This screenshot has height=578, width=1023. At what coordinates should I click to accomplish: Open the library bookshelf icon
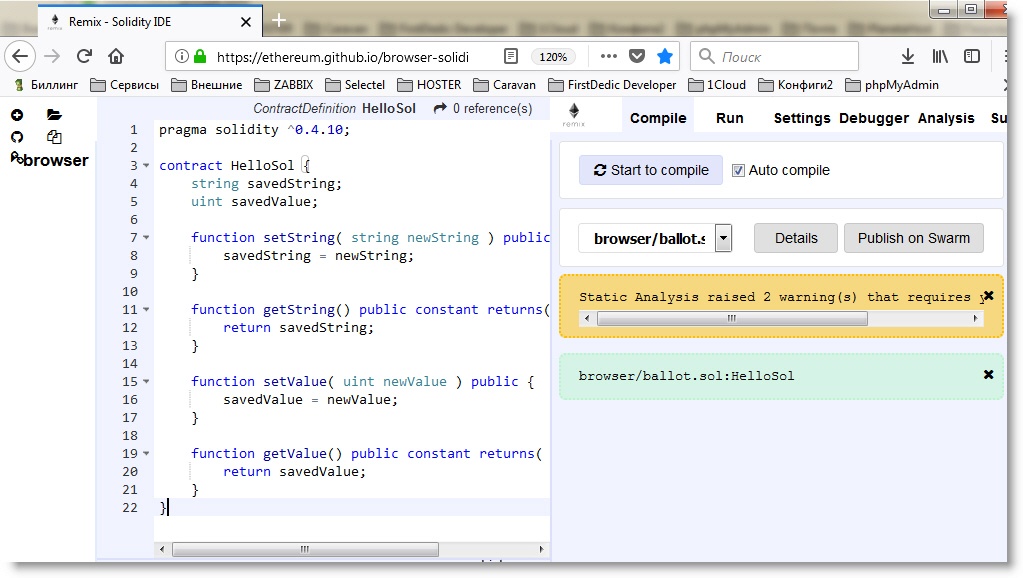click(940, 57)
